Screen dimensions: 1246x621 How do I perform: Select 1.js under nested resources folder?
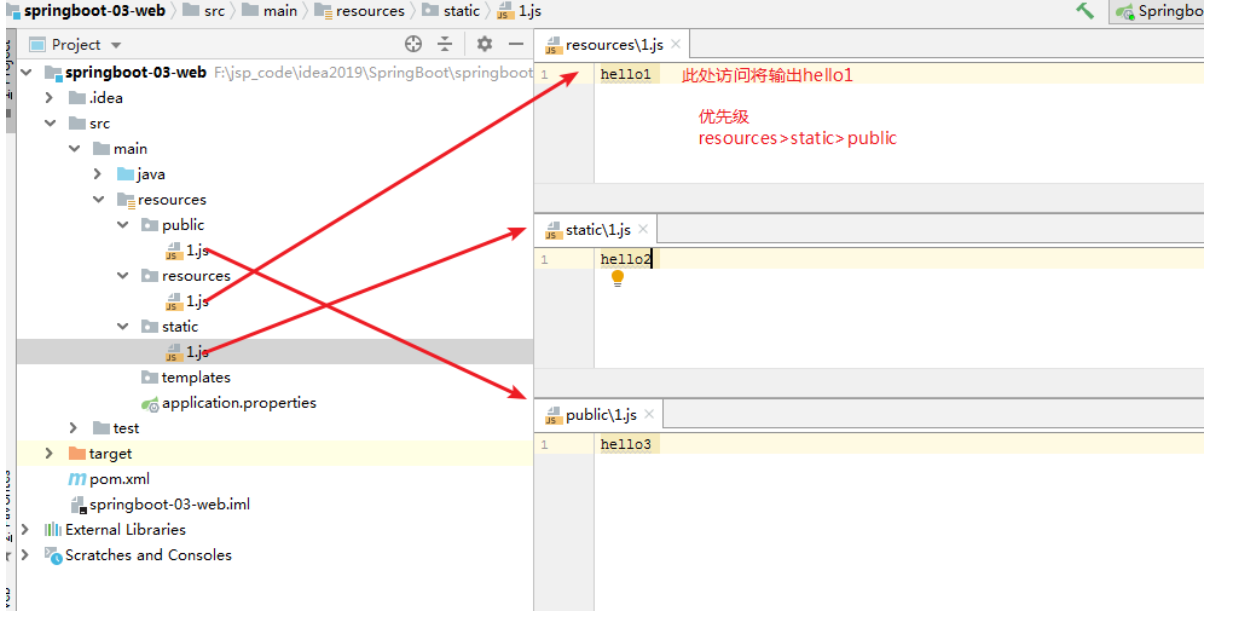[187, 301]
